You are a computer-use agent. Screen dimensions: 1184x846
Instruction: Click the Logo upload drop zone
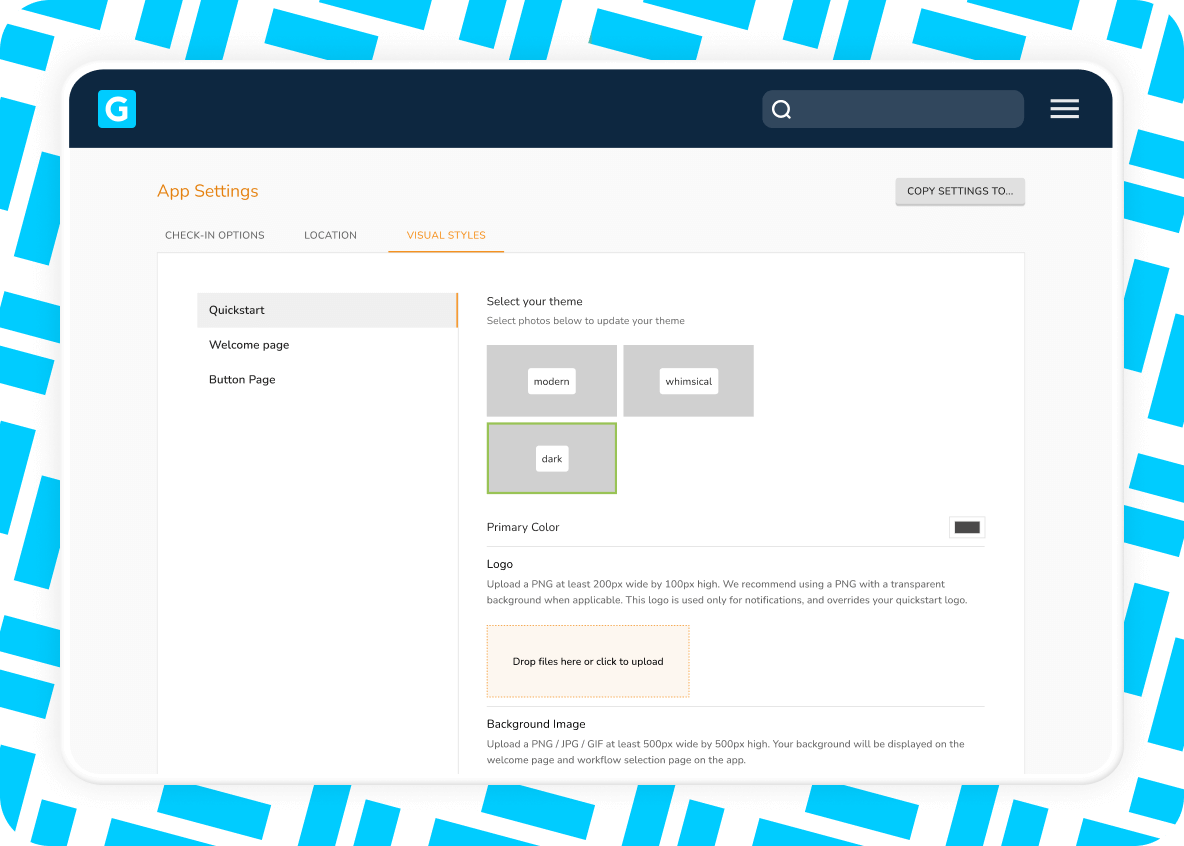click(x=587, y=661)
